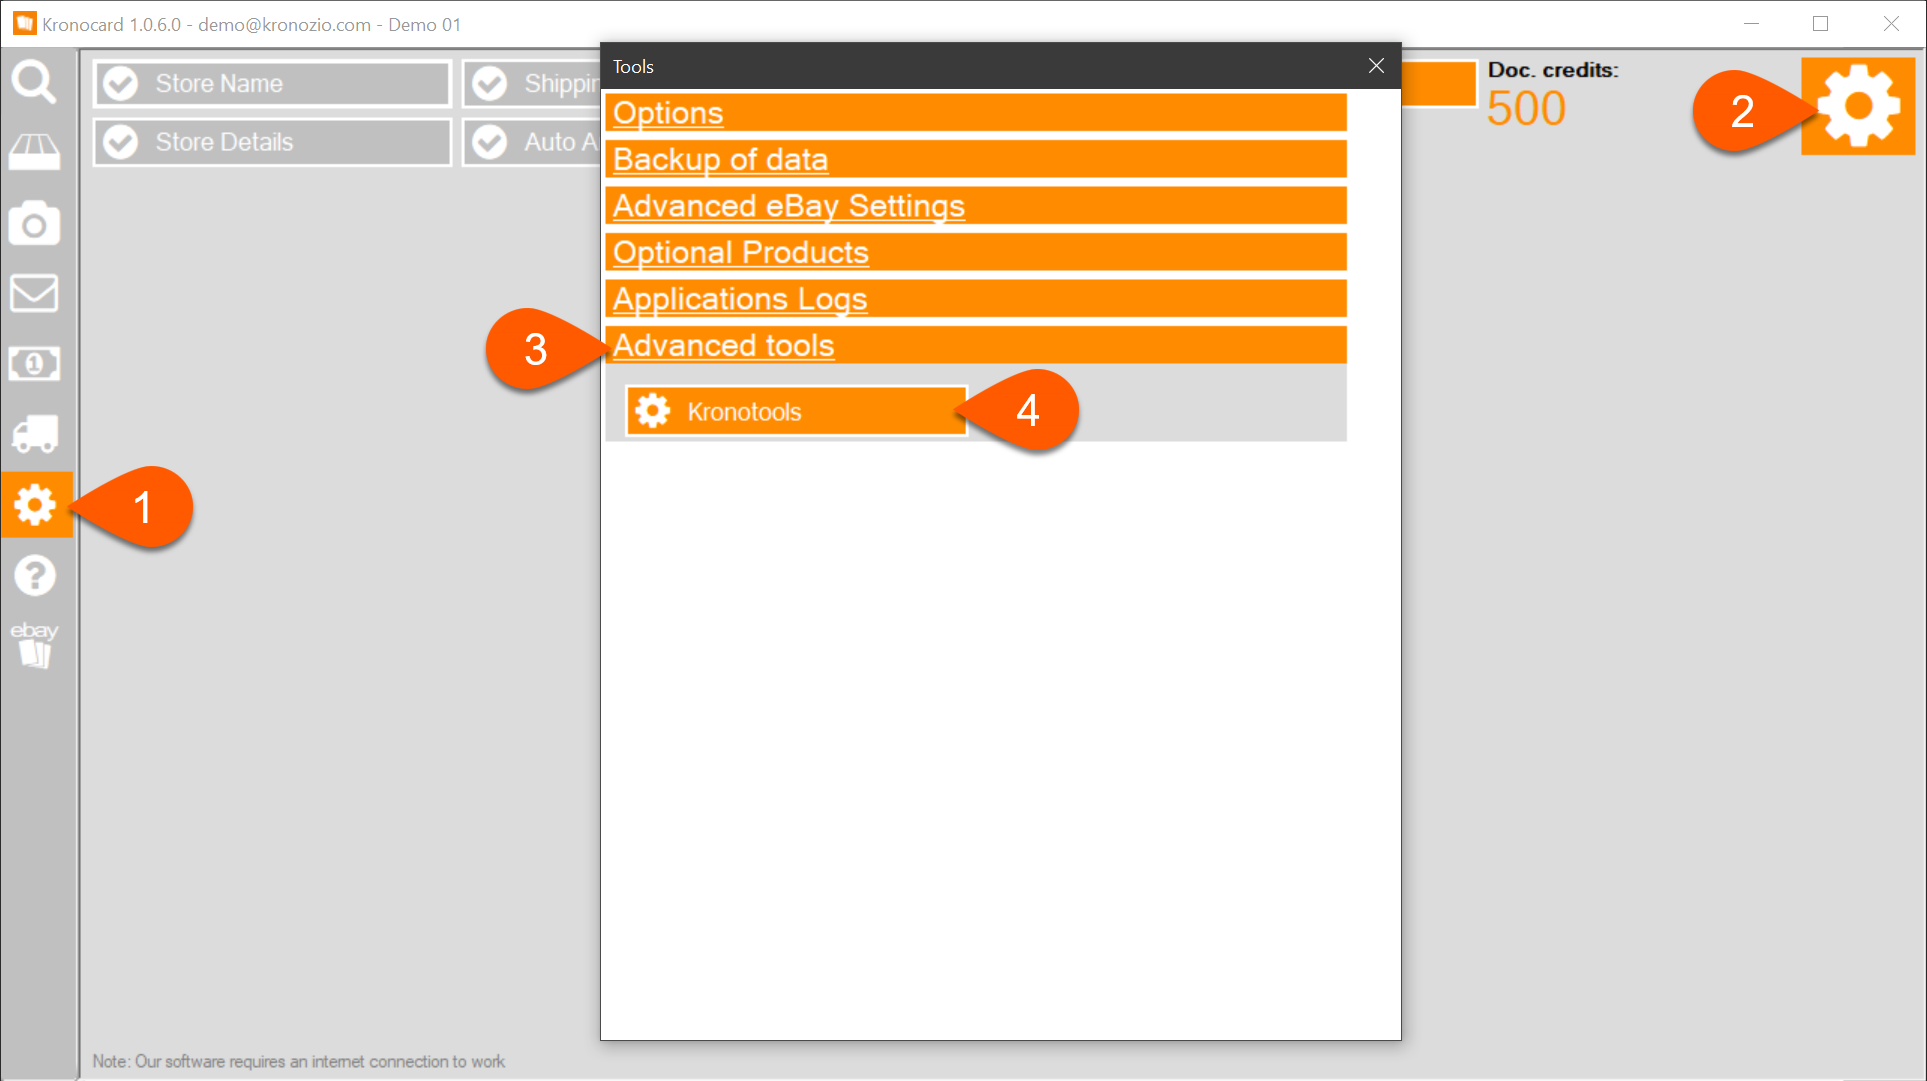Click the Mail icon in sidebar
This screenshot has height=1081, width=1927.
[x=36, y=292]
